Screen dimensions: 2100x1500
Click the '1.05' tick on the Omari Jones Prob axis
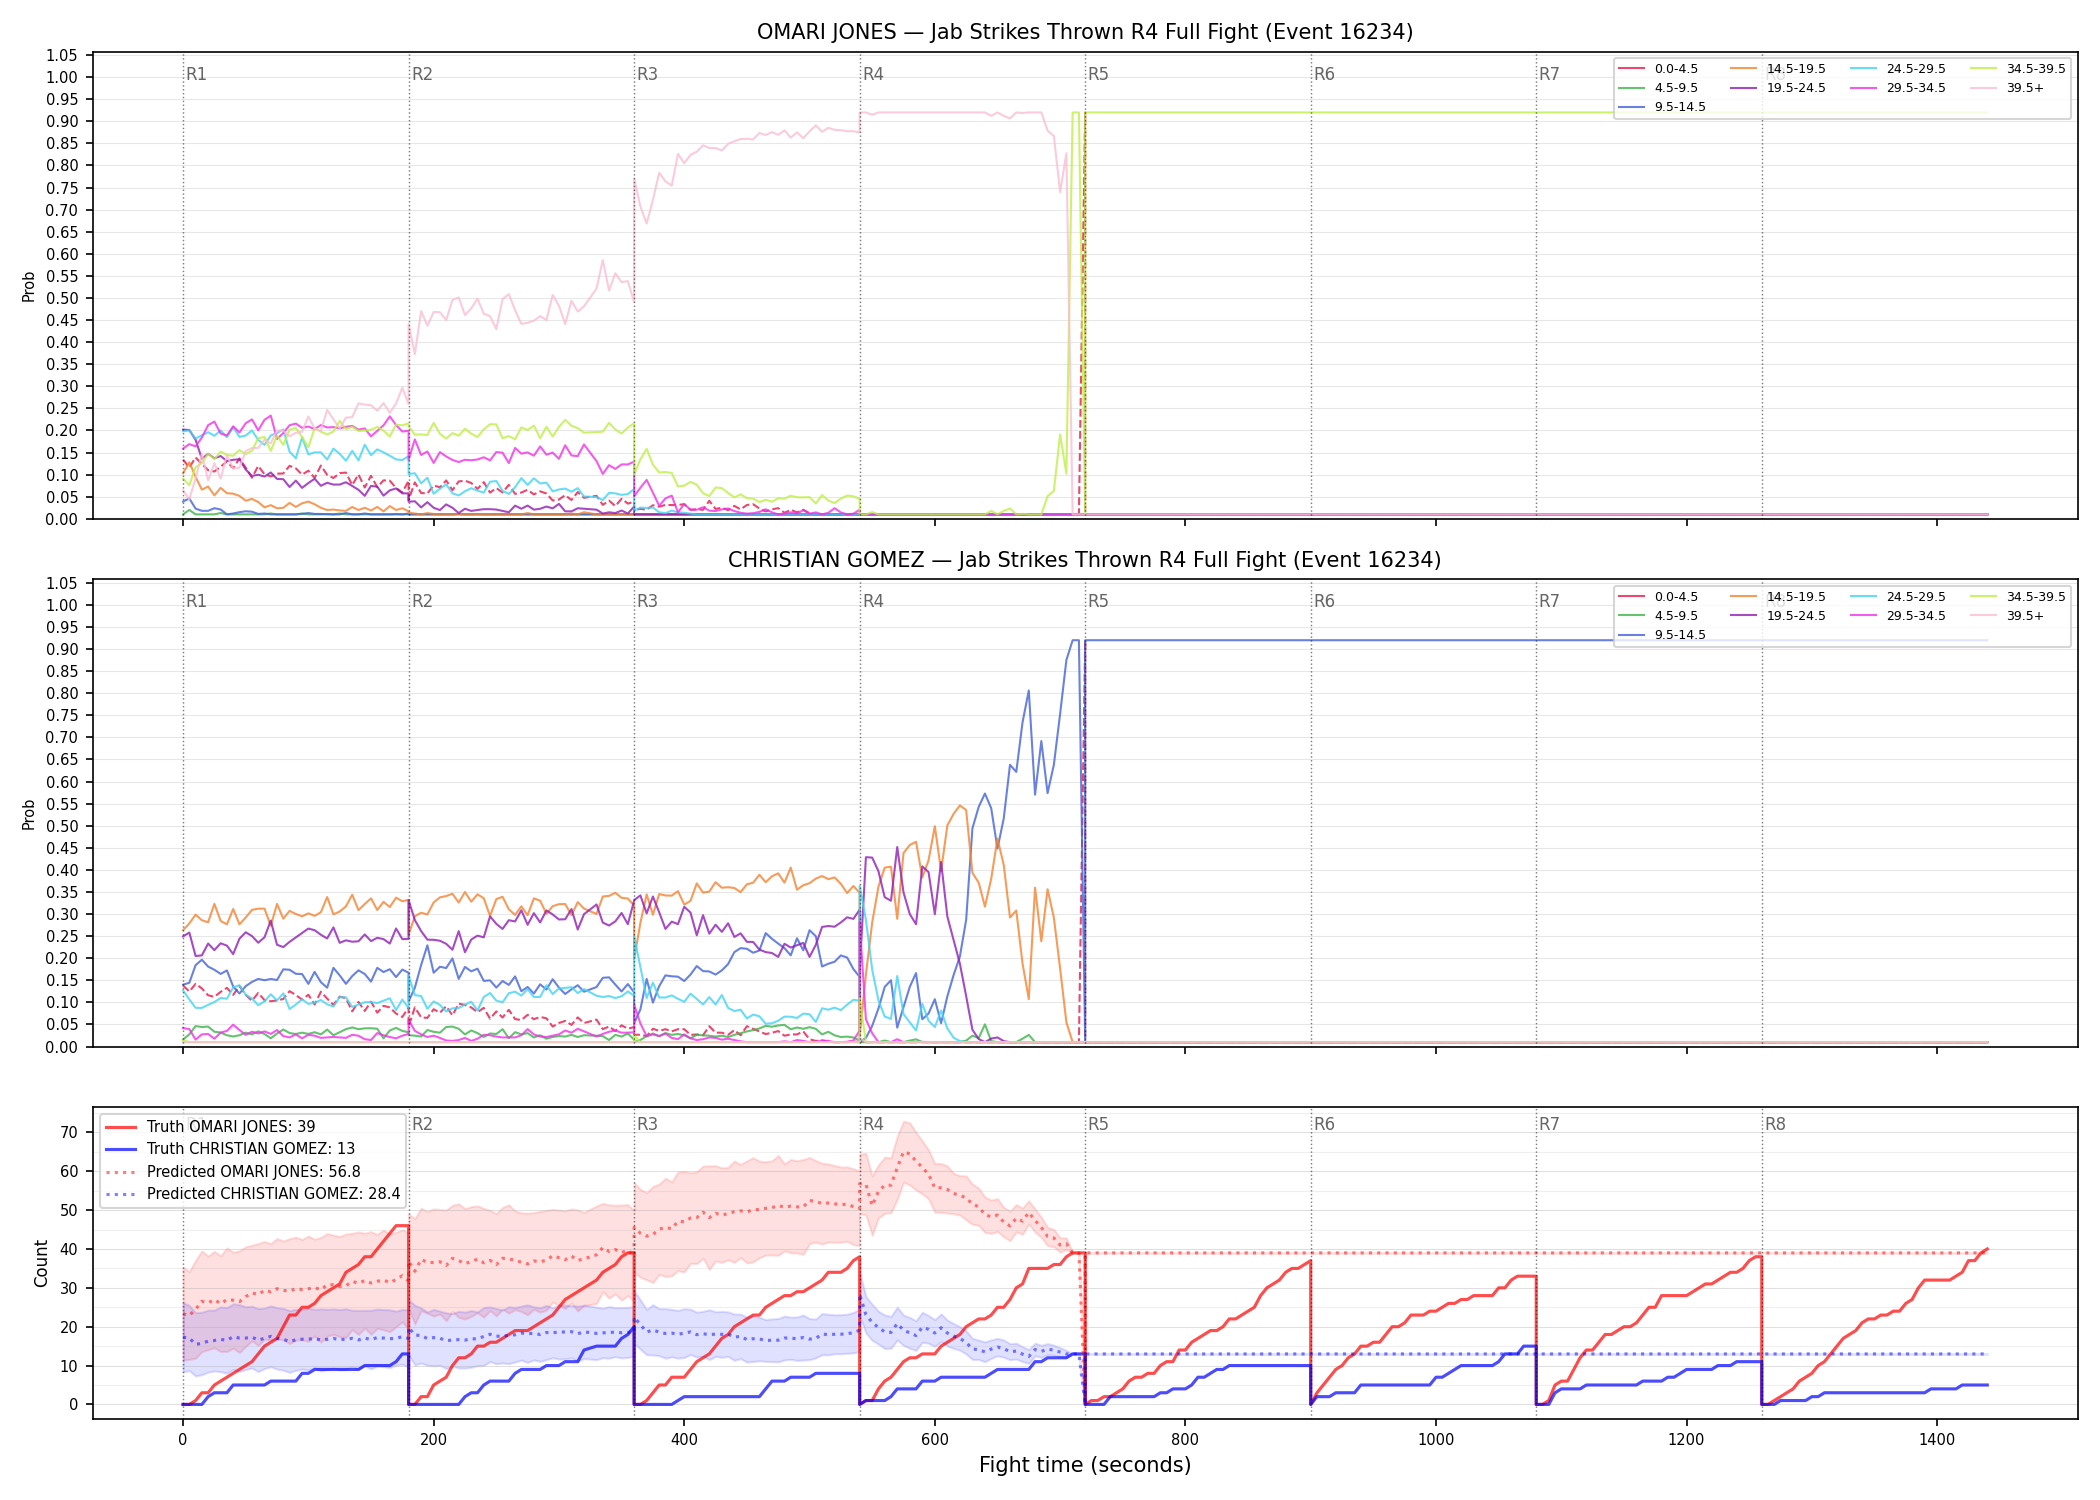(62, 55)
